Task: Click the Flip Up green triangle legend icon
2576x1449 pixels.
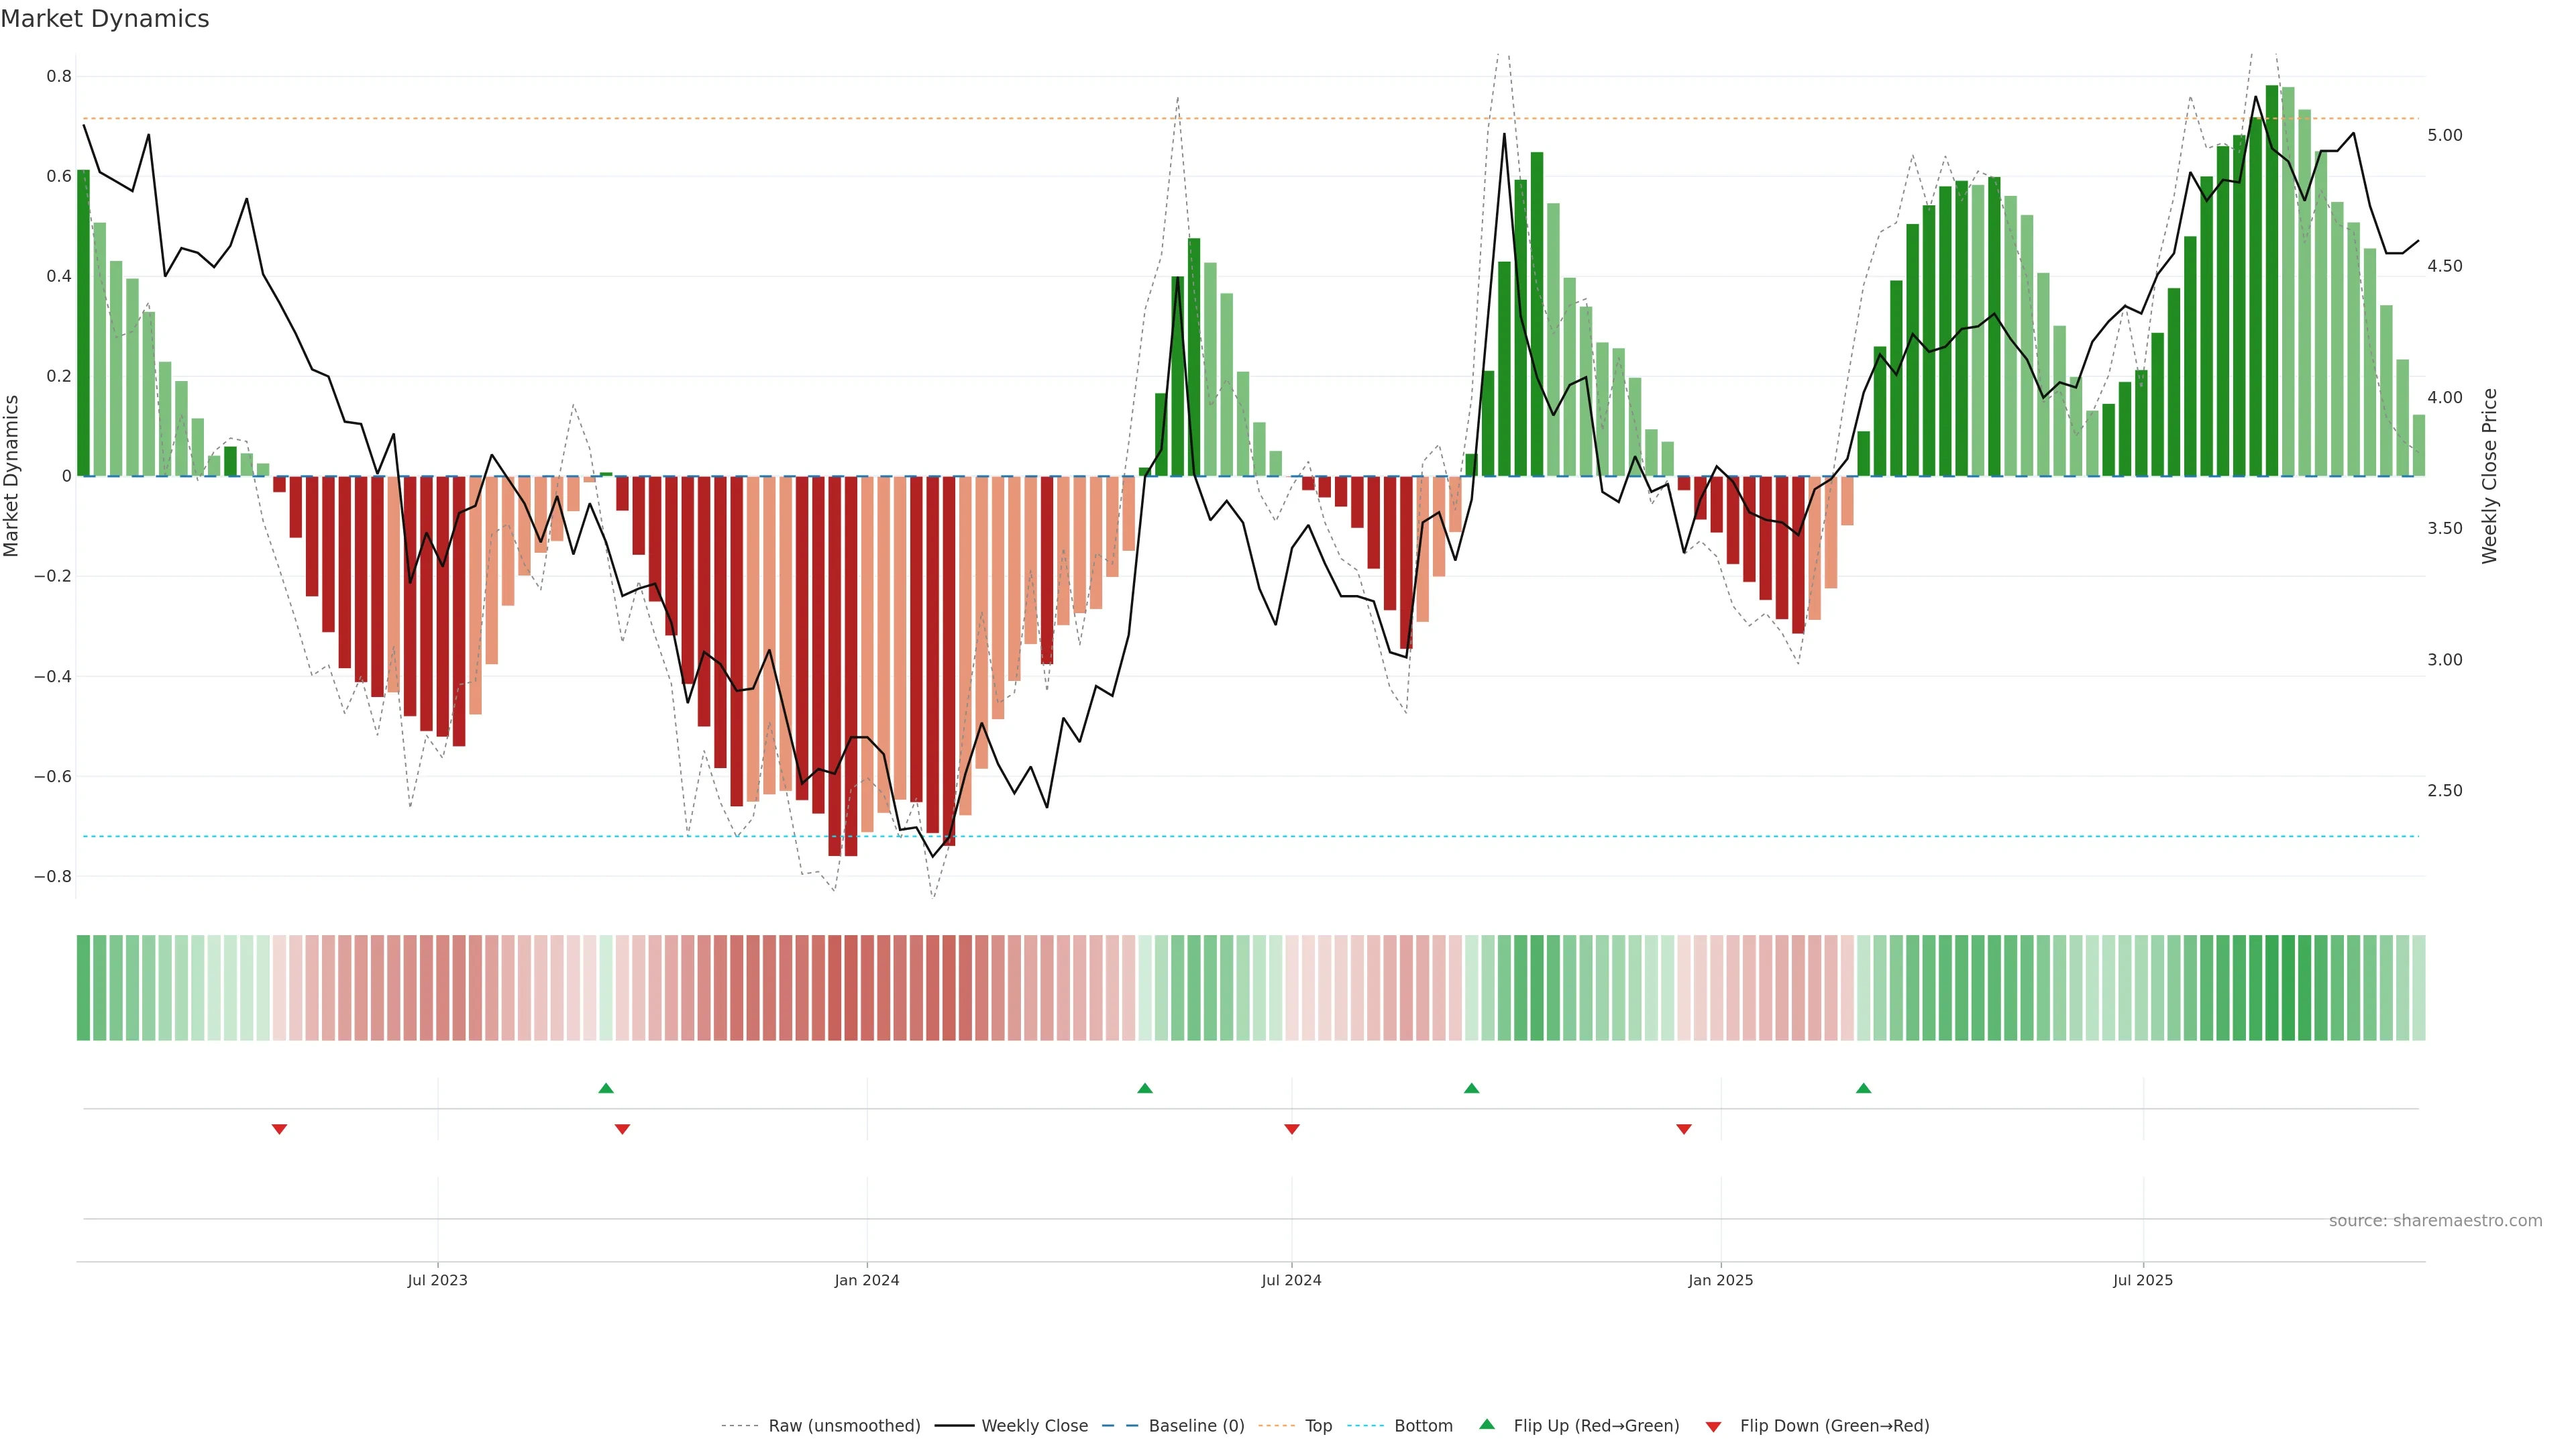Action: click(1486, 1424)
